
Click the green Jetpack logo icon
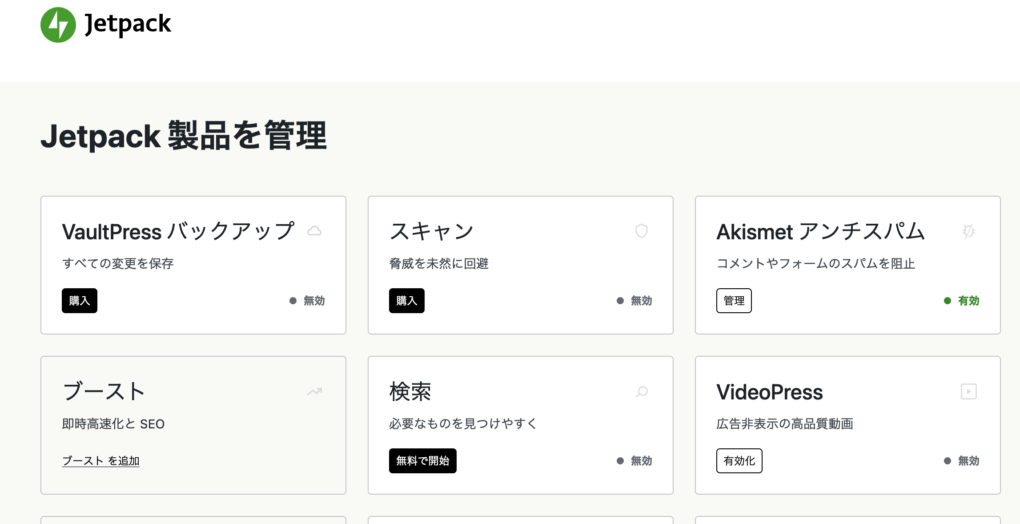click(x=58, y=25)
